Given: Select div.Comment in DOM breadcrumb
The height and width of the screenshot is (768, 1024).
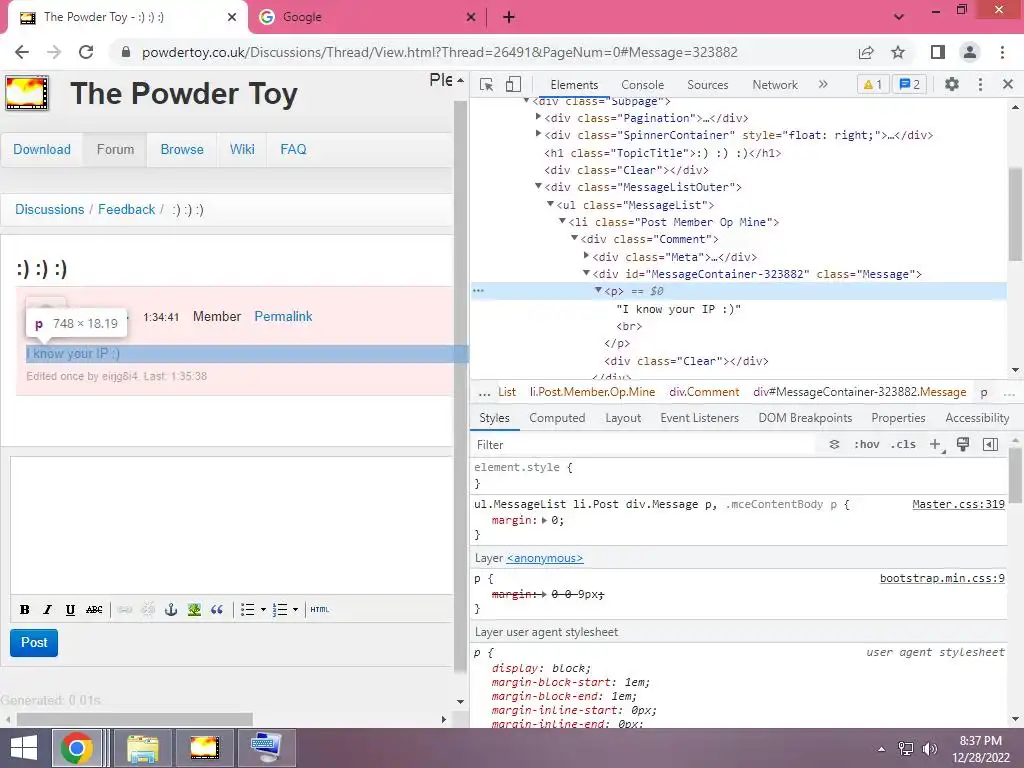Looking at the screenshot, I should 704,392.
